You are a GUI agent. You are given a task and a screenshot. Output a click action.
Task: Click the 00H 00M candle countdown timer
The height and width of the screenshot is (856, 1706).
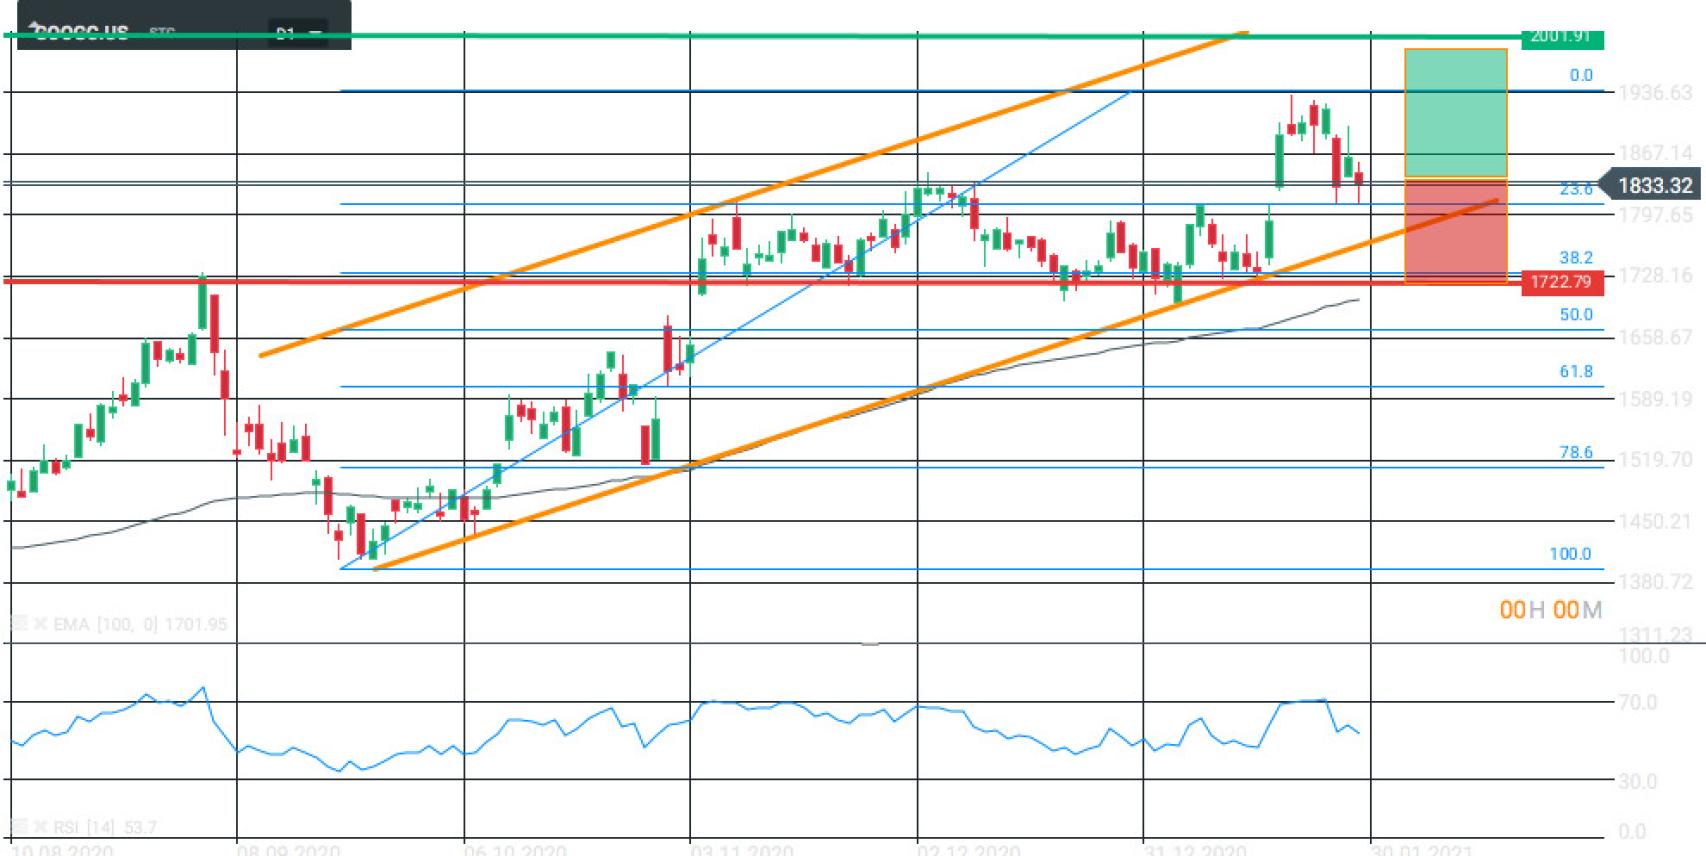pos(1550,609)
